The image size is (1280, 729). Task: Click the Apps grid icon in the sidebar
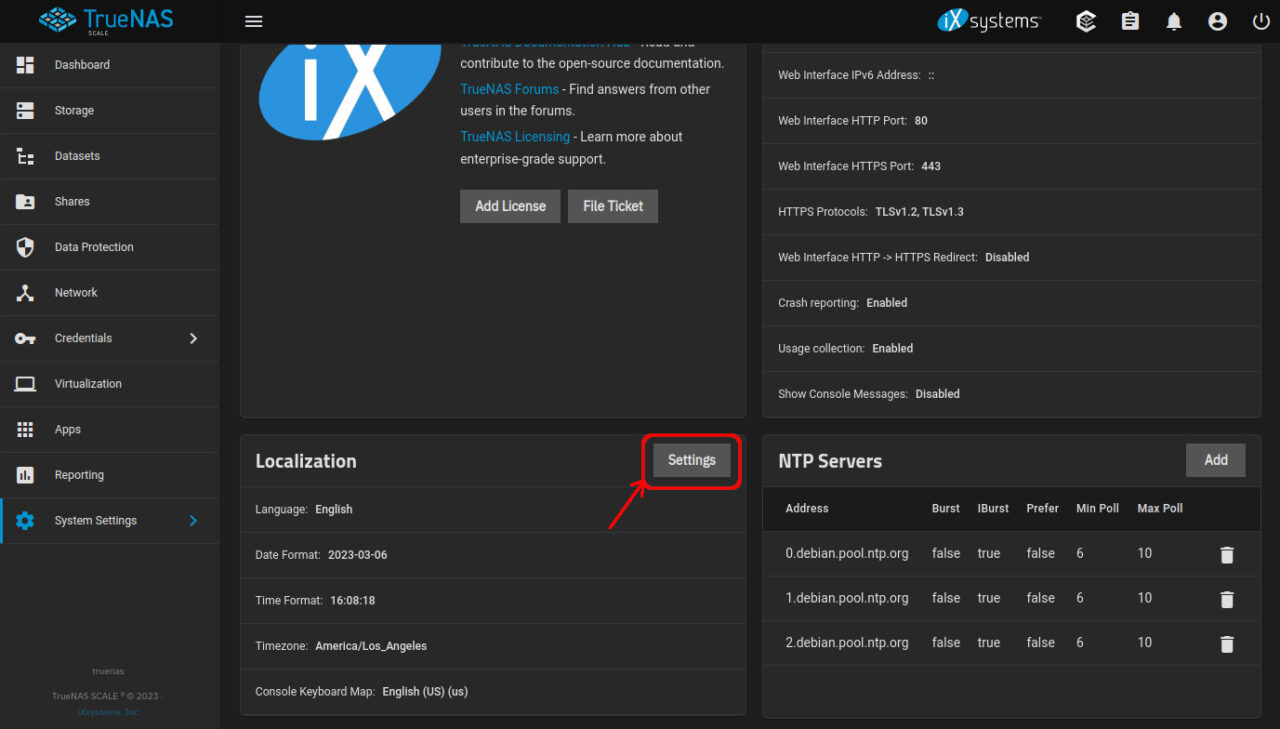(x=25, y=430)
